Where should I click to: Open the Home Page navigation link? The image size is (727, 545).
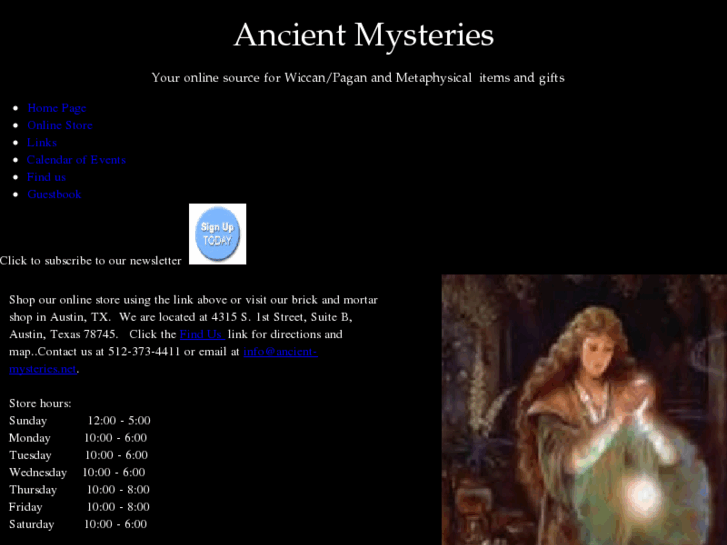coord(57,108)
